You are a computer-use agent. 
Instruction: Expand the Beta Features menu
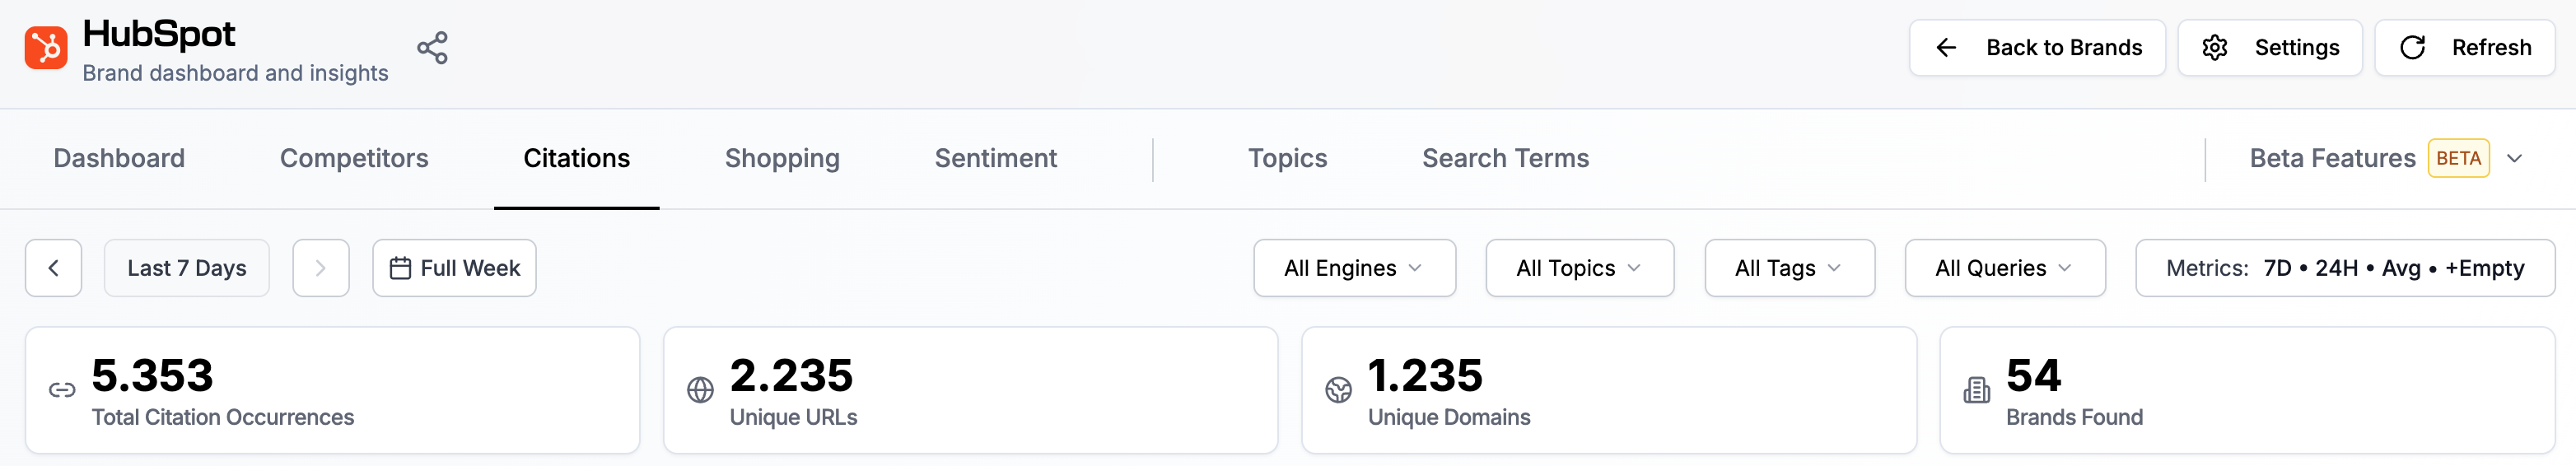point(2386,158)
